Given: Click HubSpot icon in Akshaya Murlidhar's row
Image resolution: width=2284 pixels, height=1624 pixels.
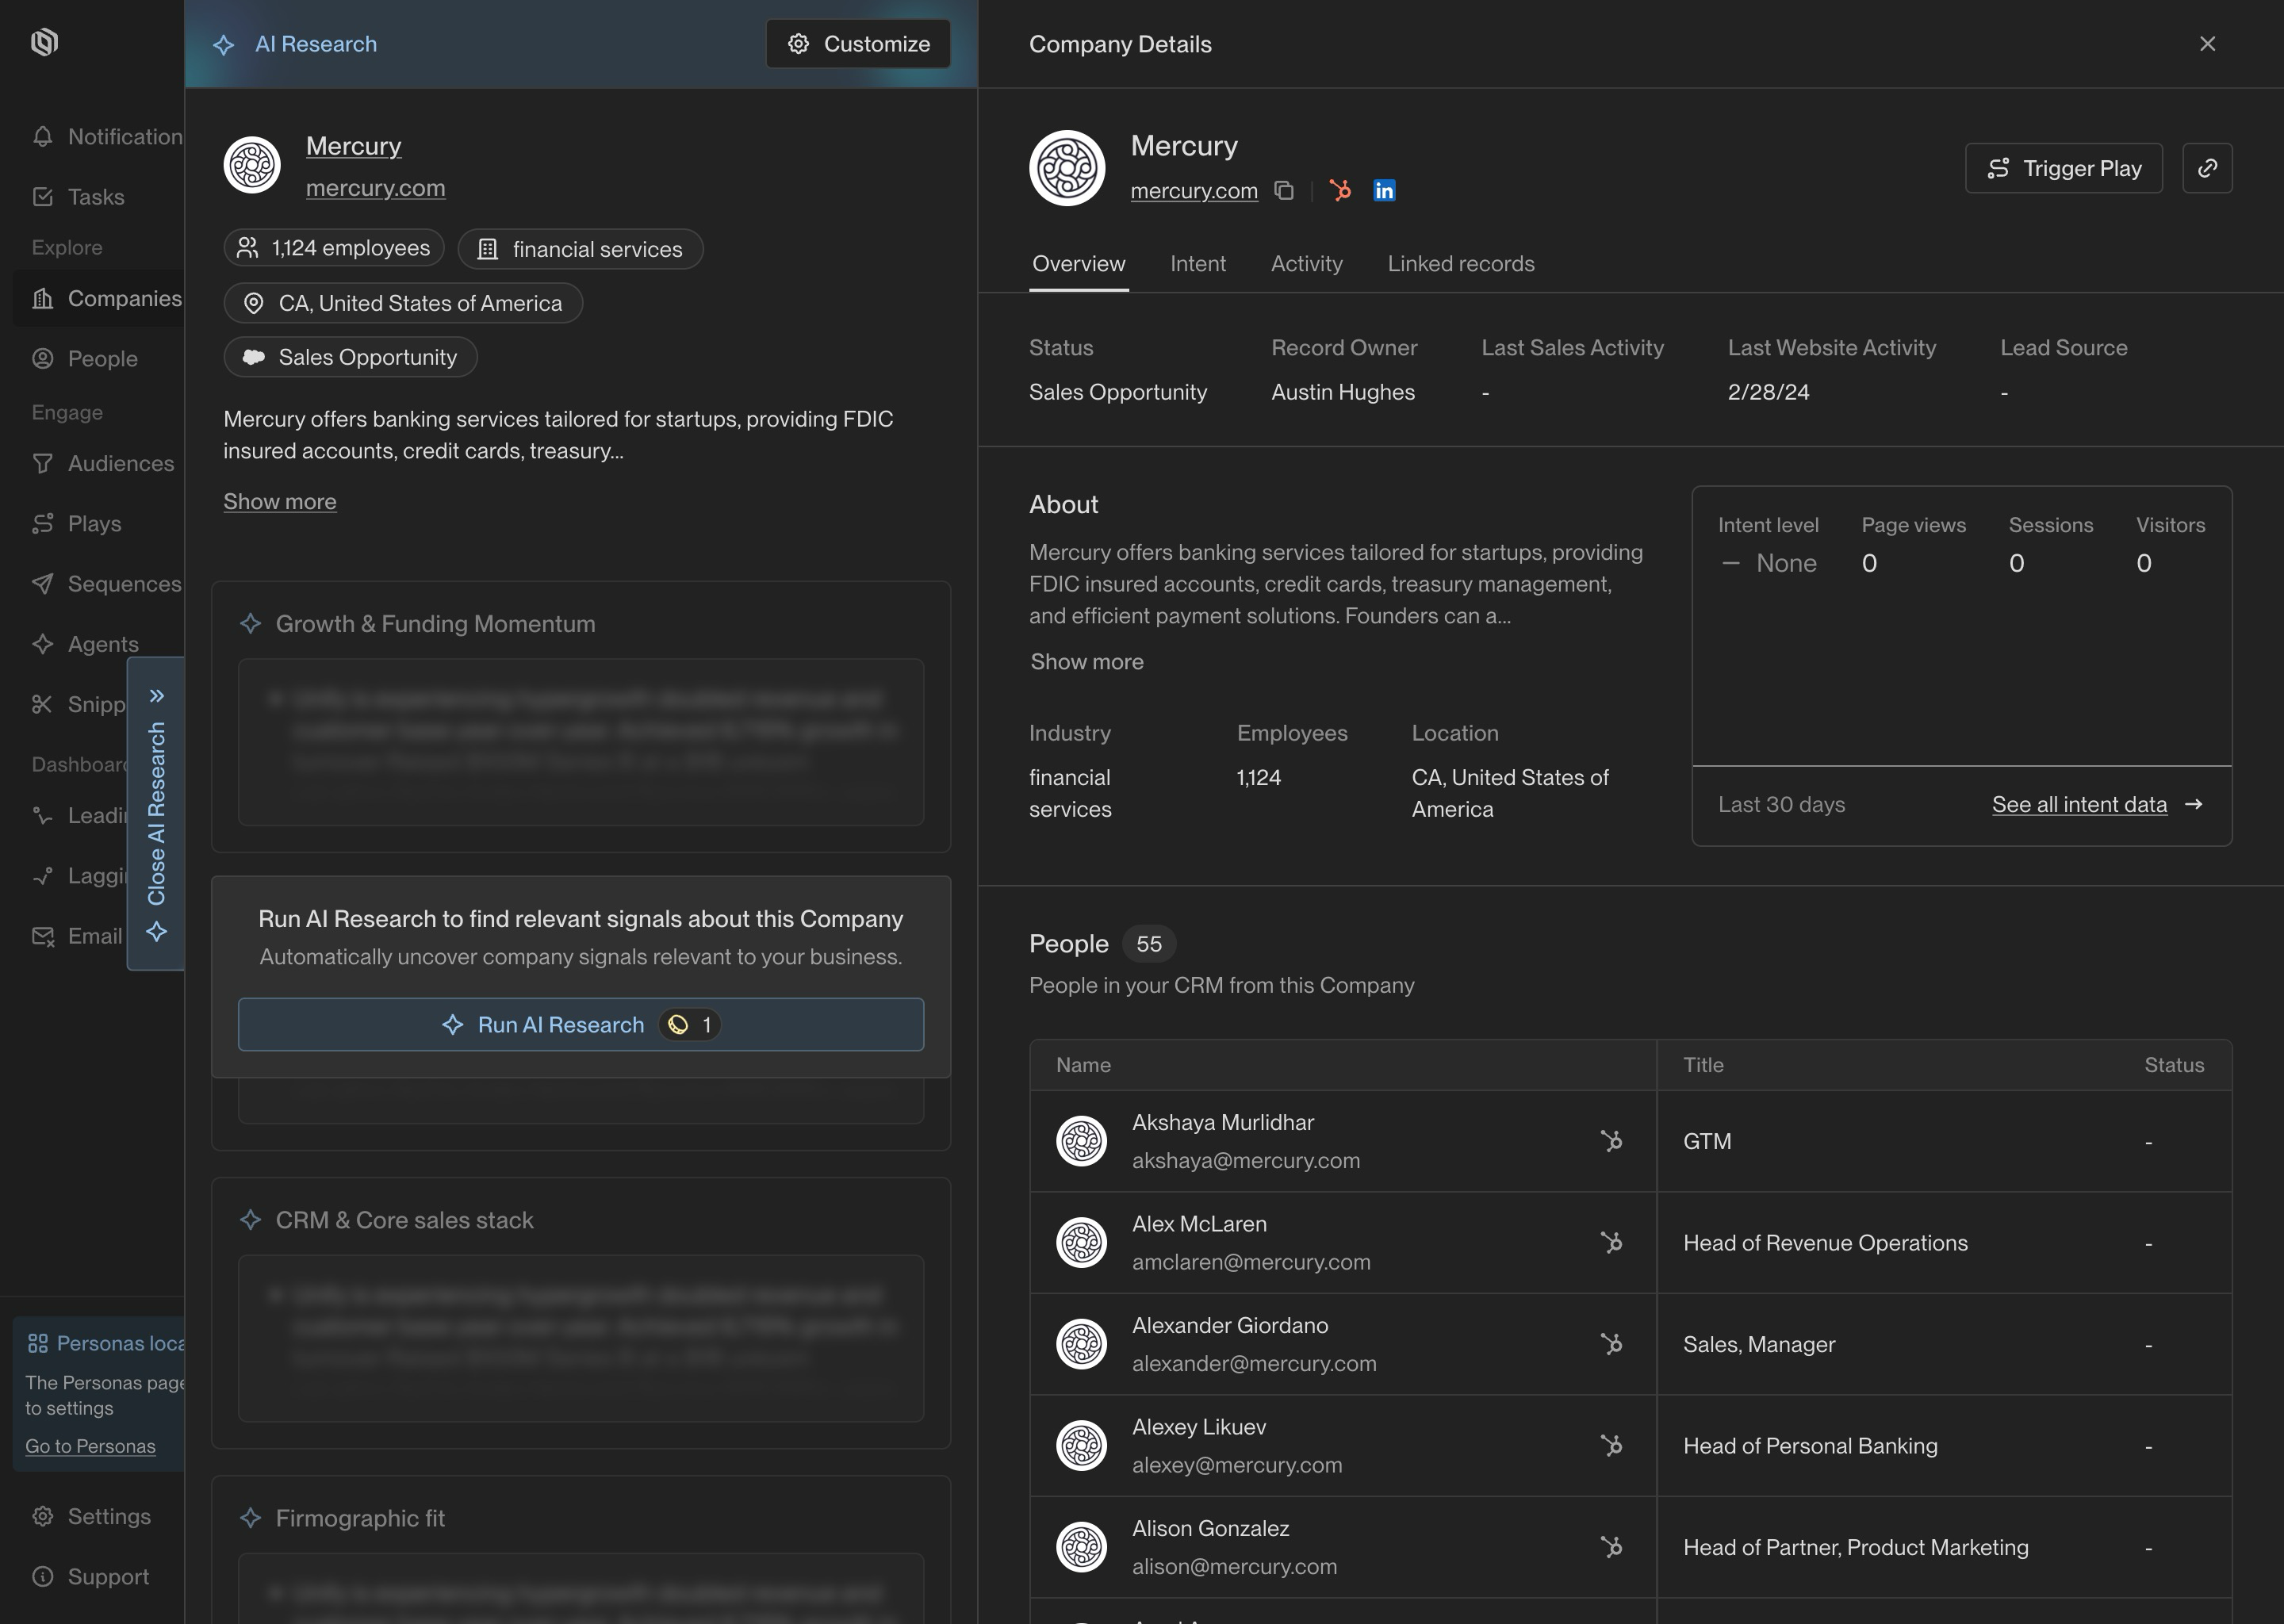Looking at the screenshot, I should pyautogui.click(x=1611, y=1141).
